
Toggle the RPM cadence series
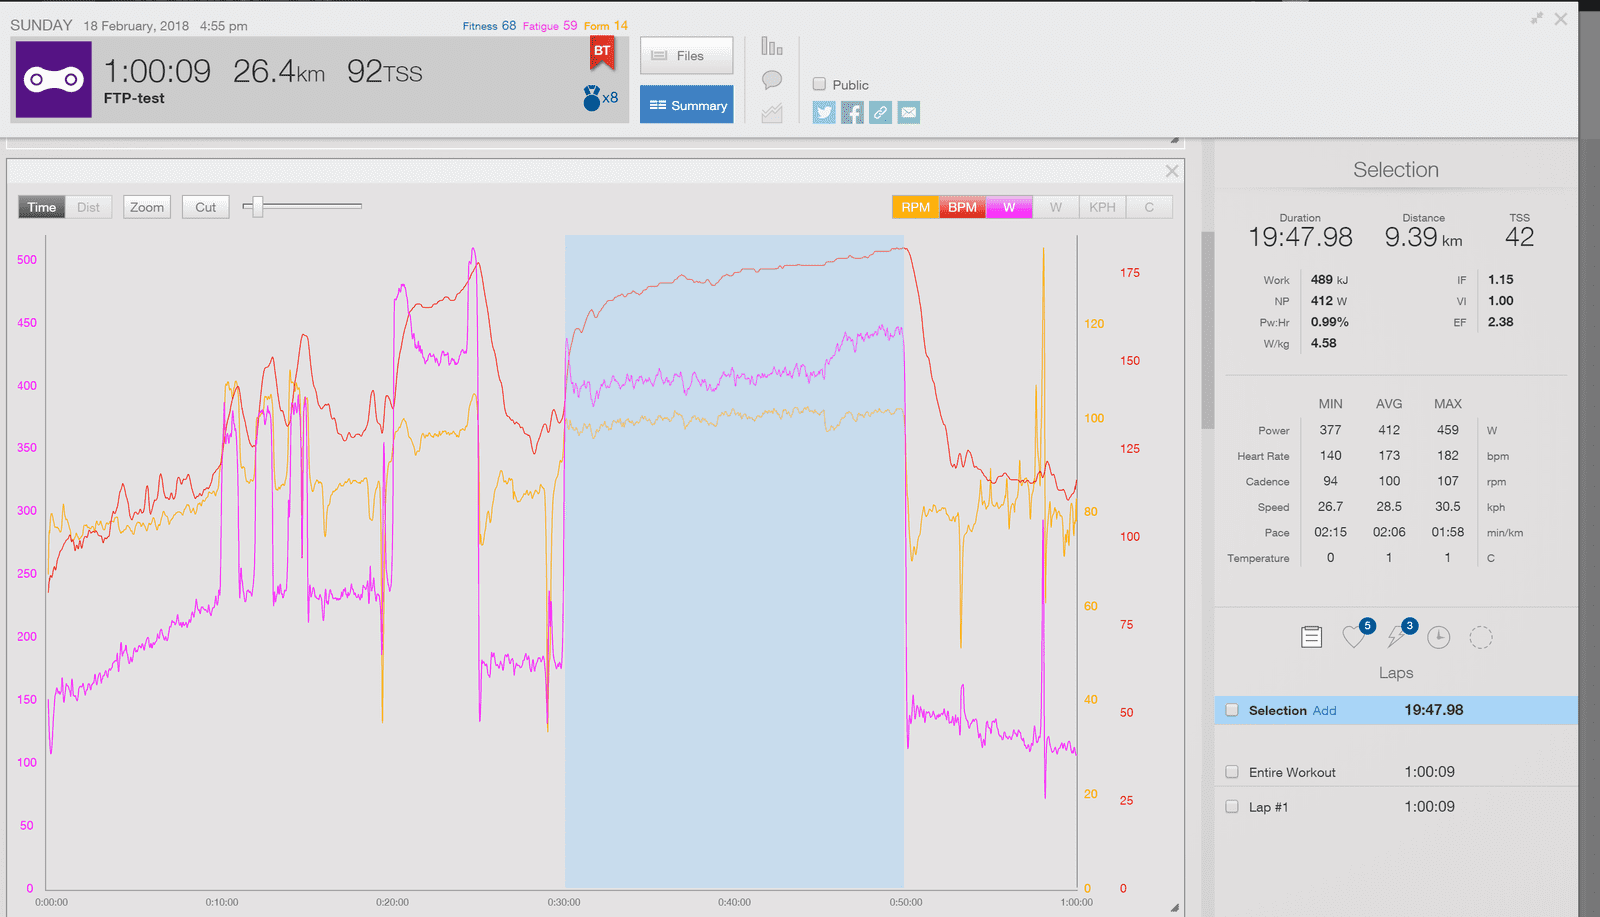(915, 207)
